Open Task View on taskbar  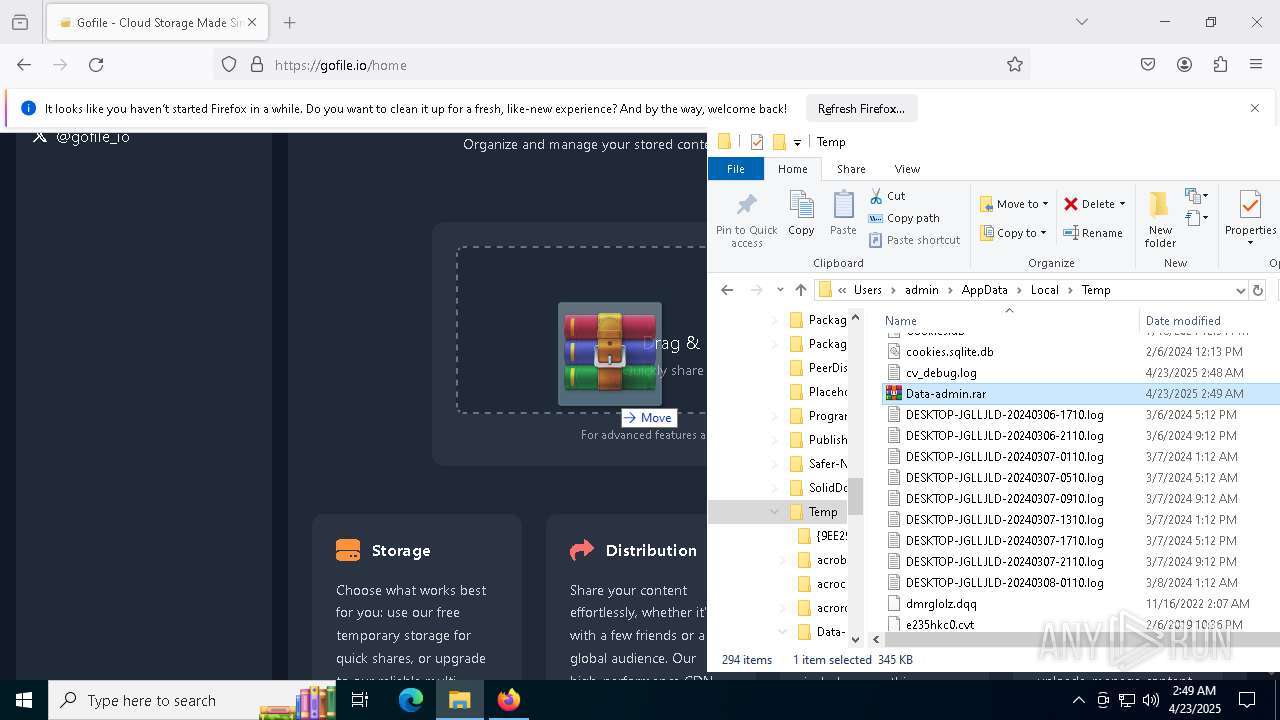(x=360, y=700)
